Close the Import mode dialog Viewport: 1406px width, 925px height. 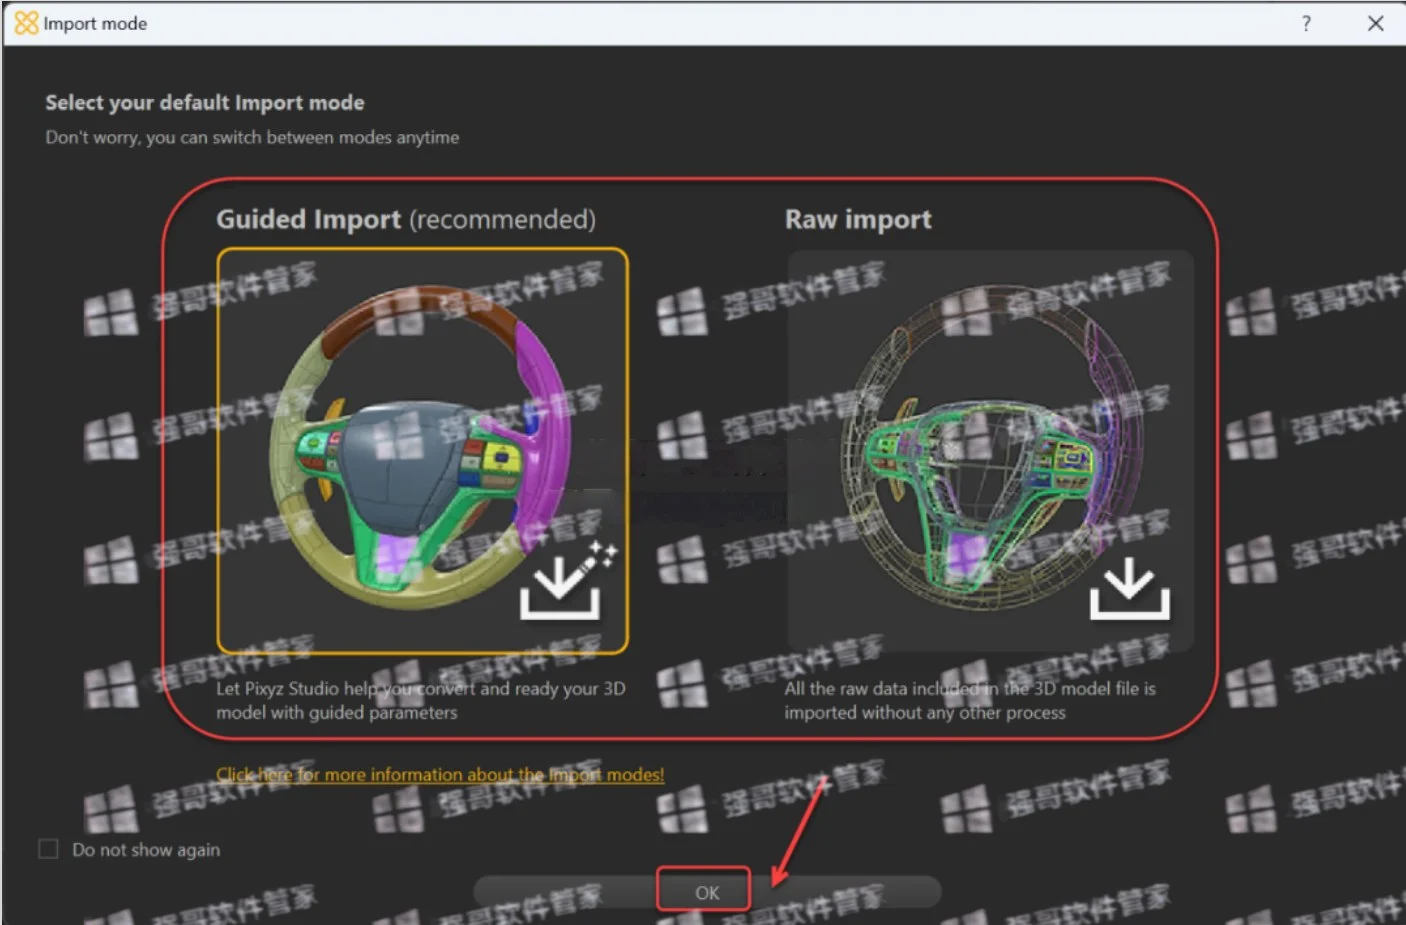coord(1375,23)
